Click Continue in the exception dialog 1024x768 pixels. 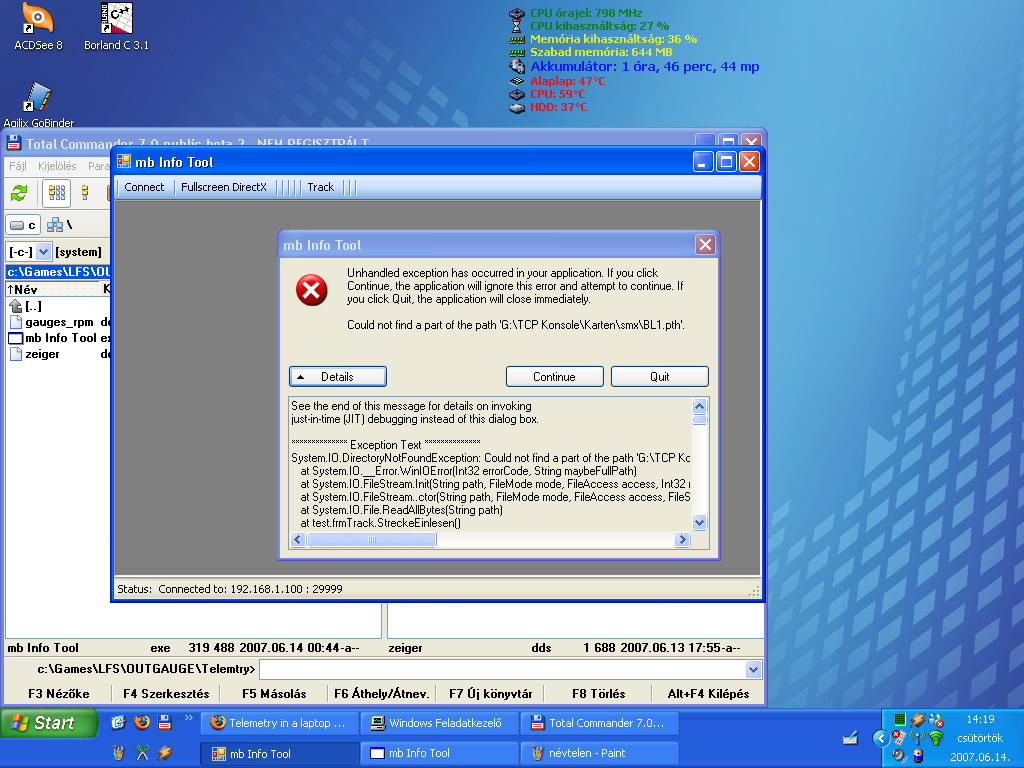tap(554, 377)
